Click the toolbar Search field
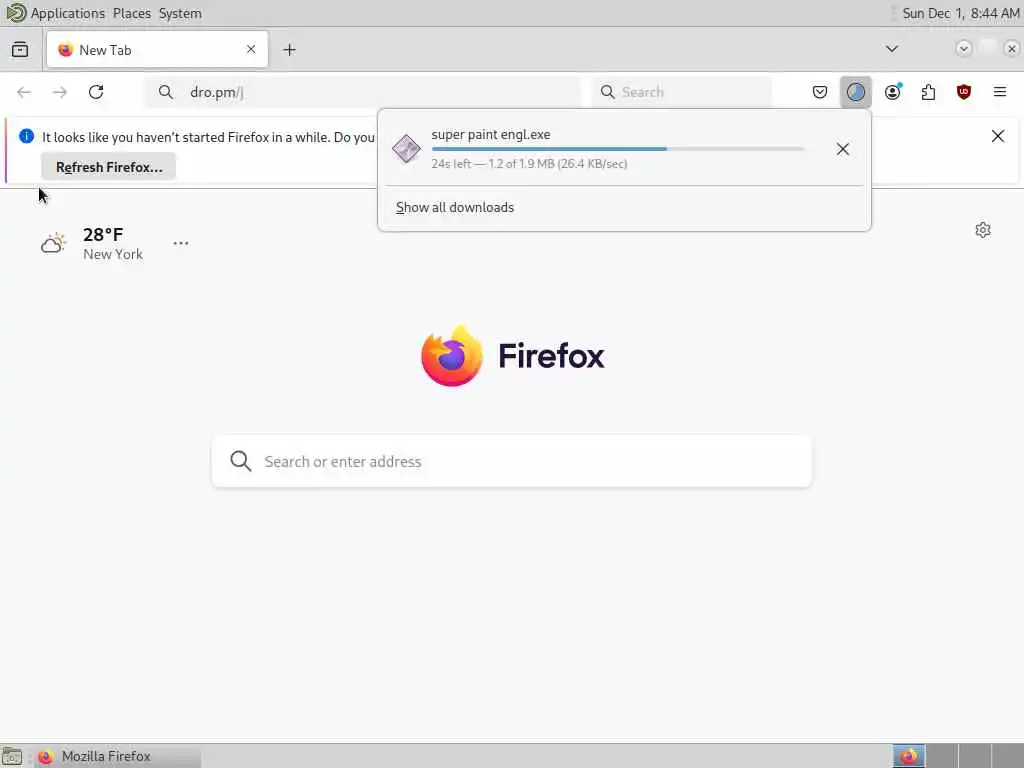 (682, 92)
